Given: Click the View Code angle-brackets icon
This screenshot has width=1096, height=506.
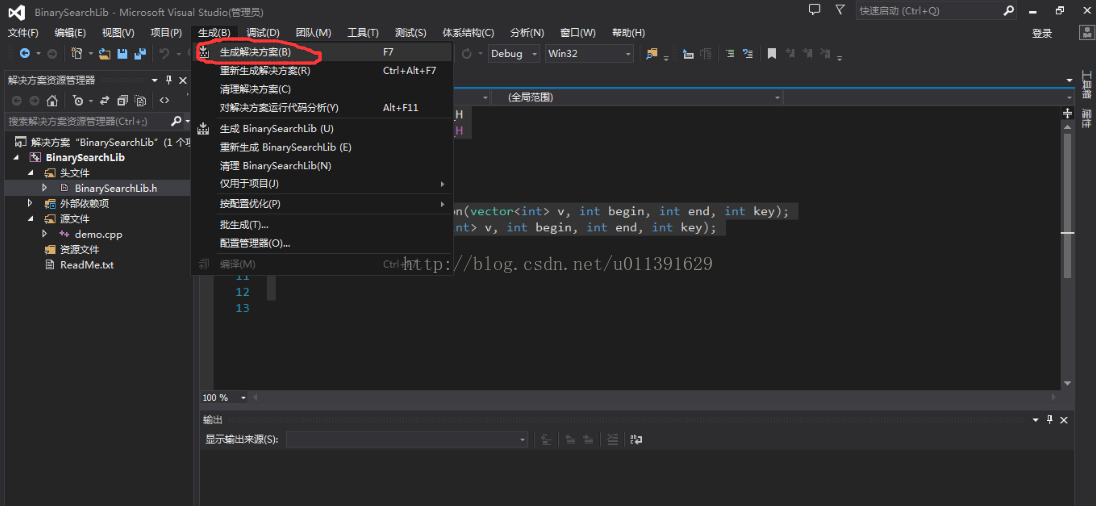Looking at the screenshot, I should pyautogui.click(x=164, y=101).
